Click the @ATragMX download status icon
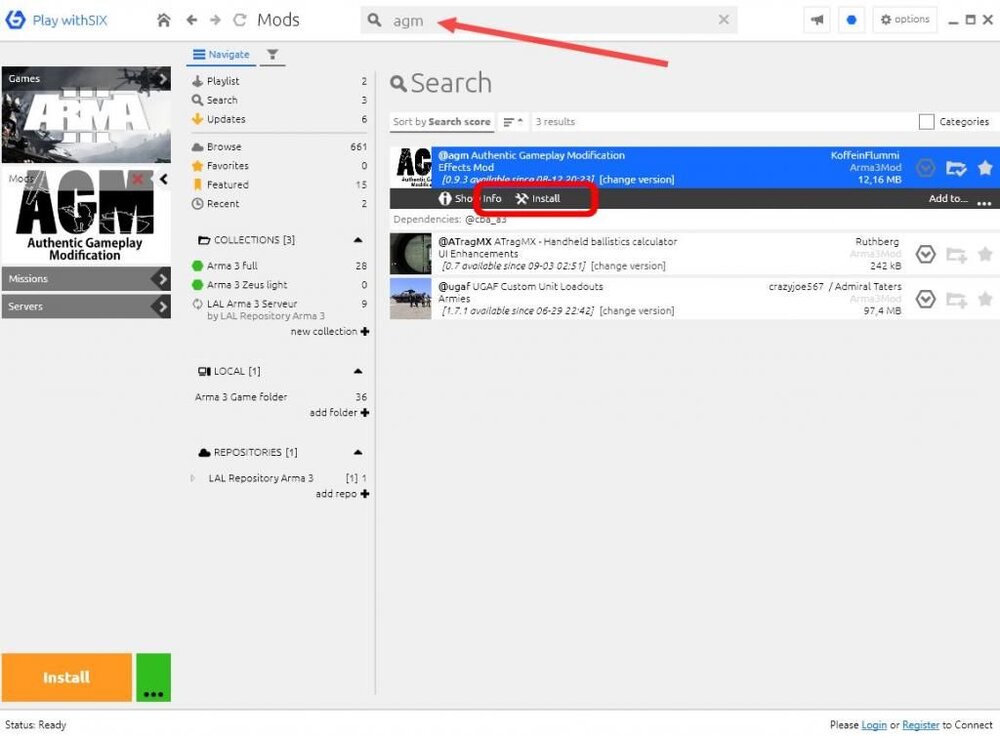 925,254
